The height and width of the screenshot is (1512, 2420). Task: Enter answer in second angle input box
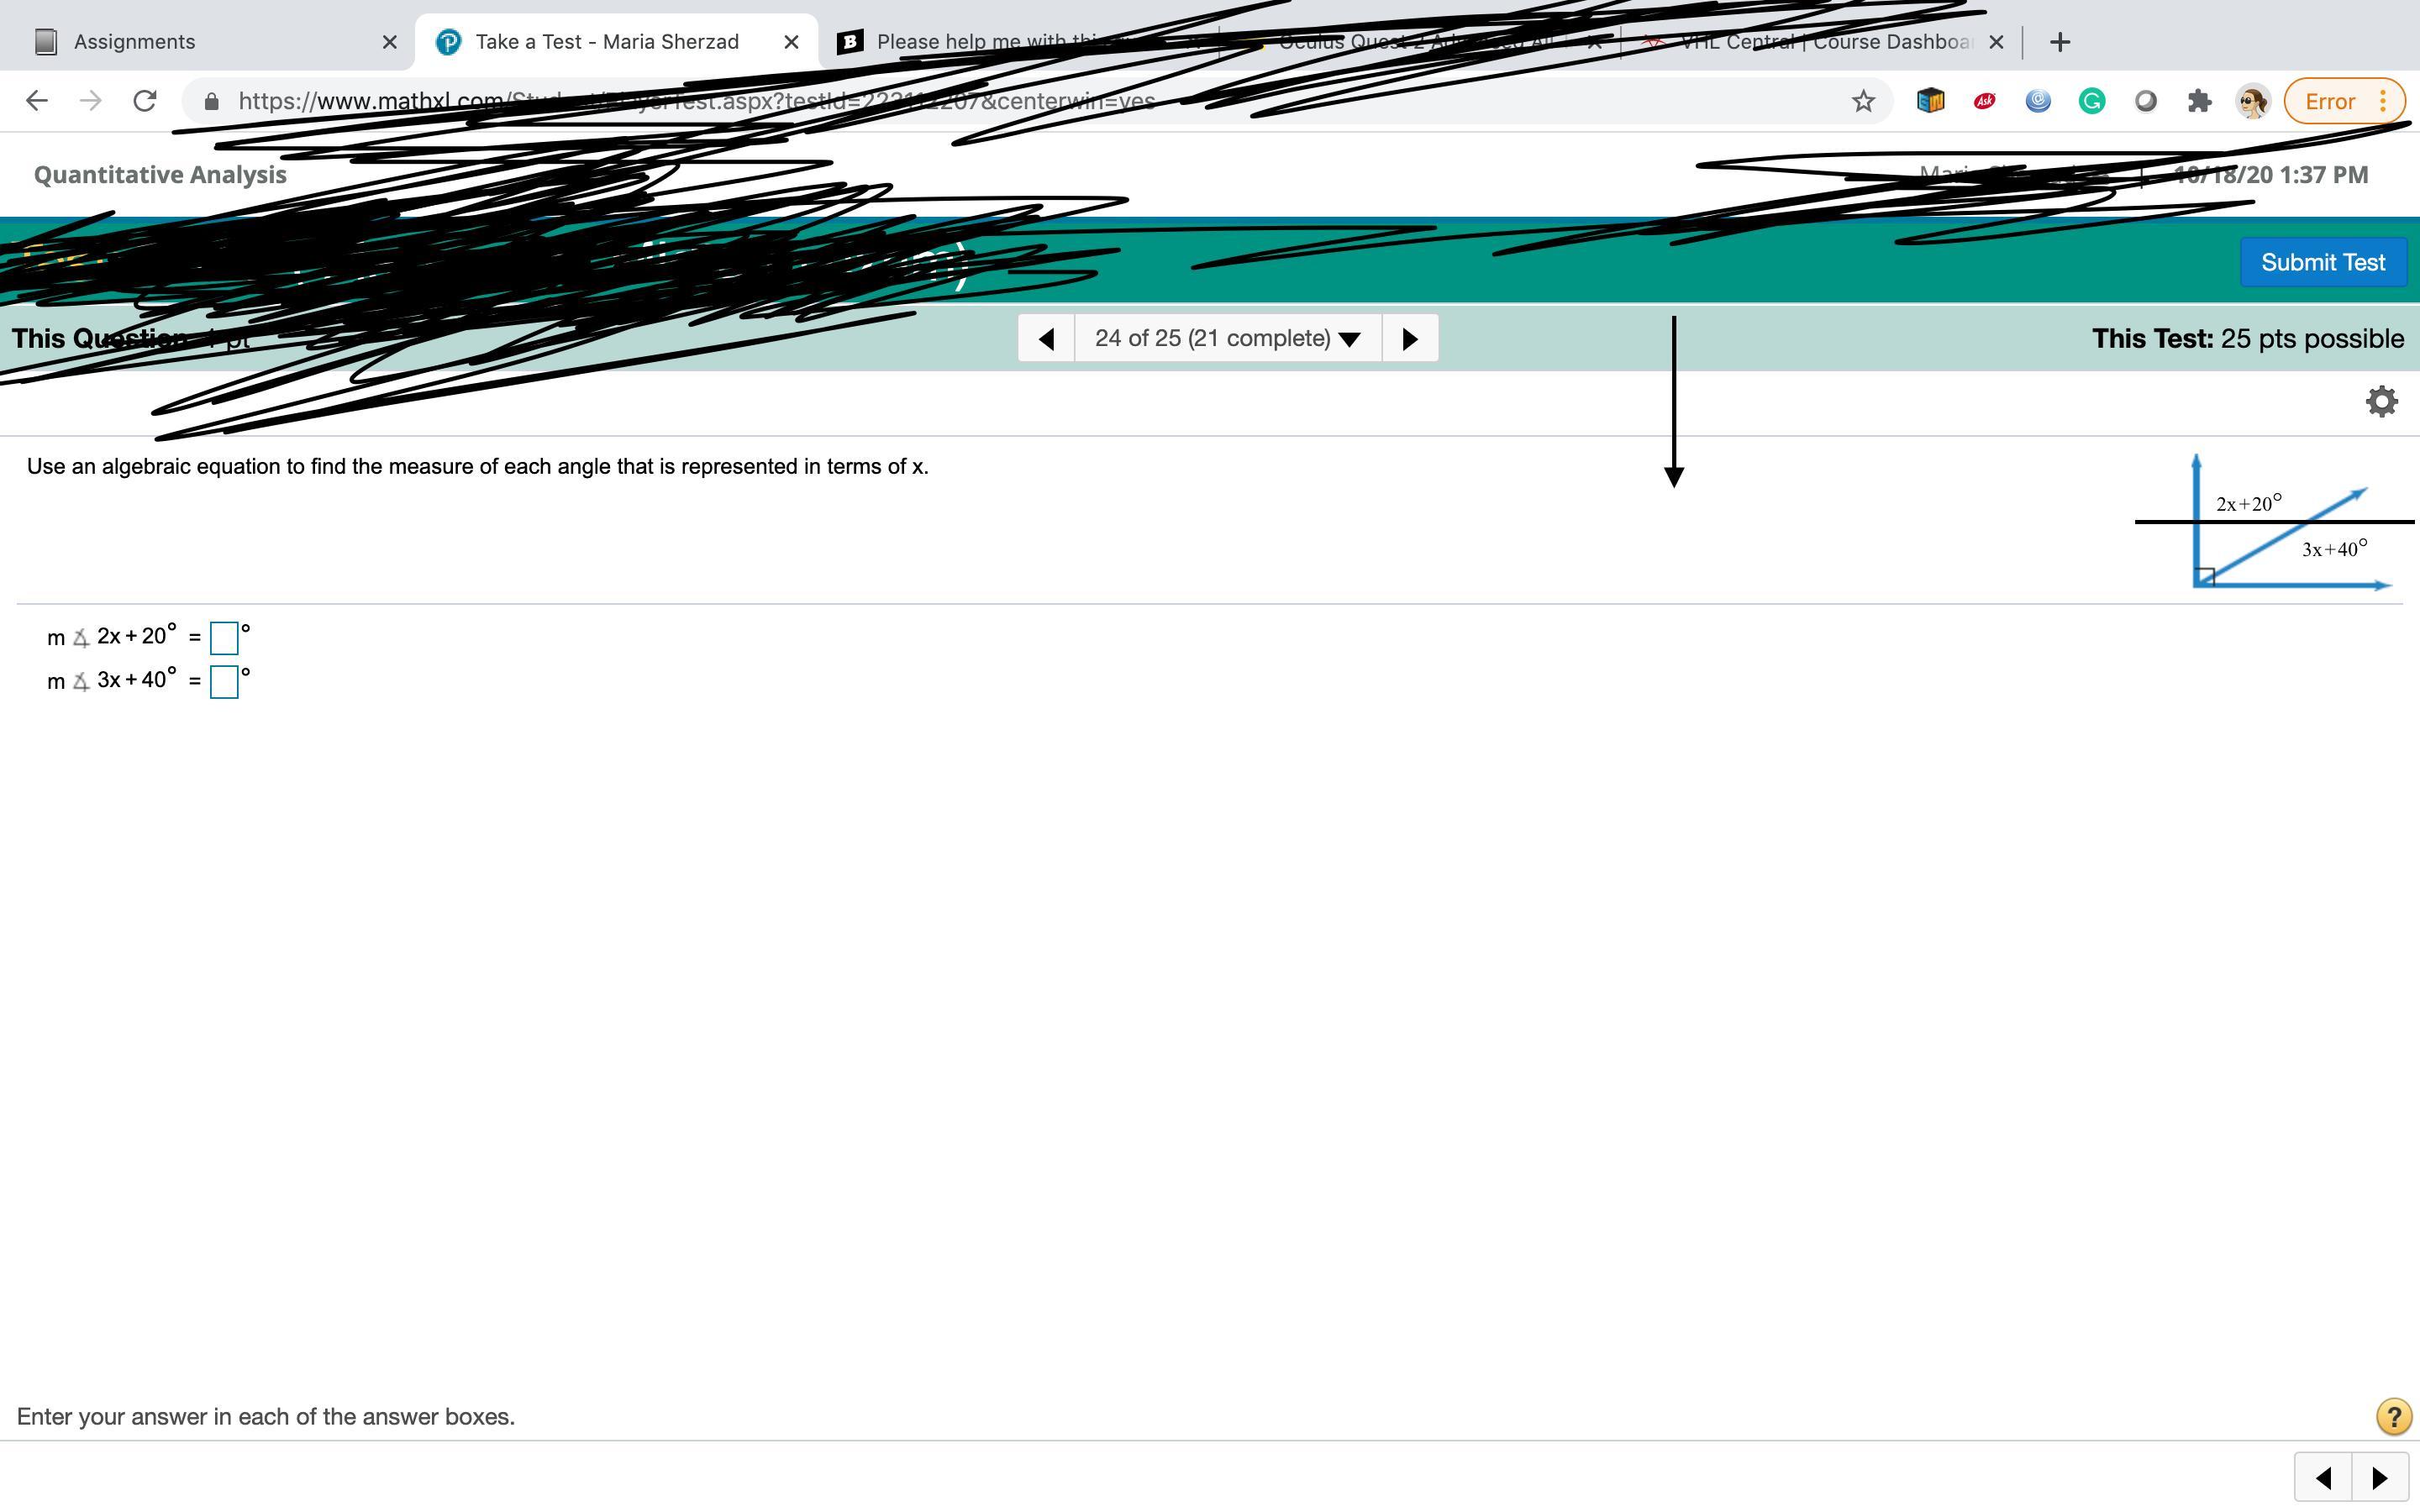point(221,680)
